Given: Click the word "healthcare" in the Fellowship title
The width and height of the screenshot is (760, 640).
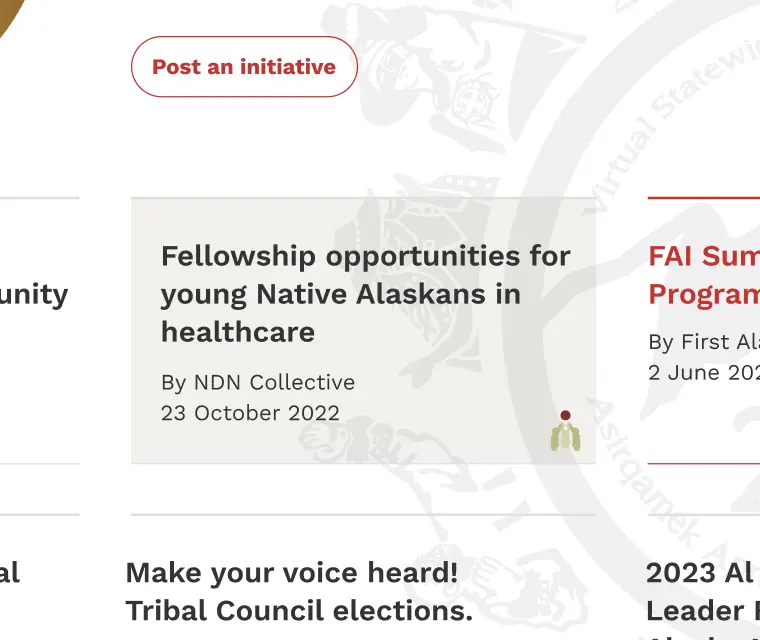Looking at the screenshot, I should 238,332.
